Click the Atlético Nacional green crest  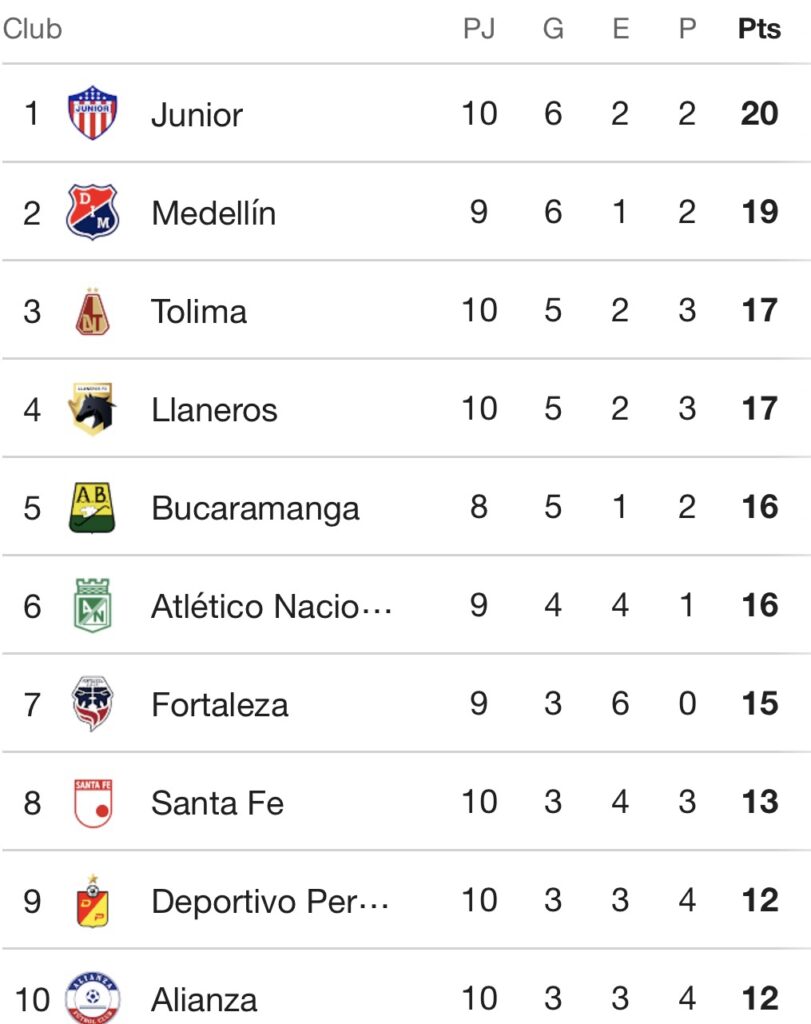92,605
